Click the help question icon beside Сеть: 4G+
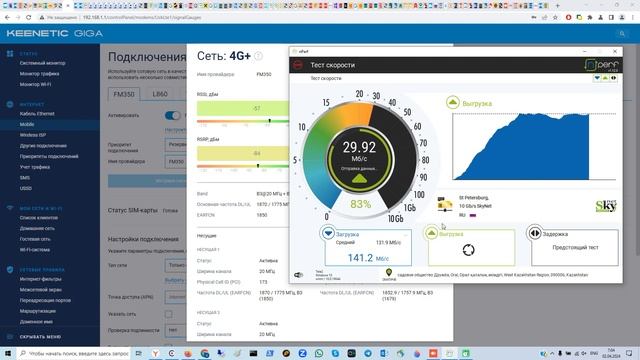 [258, 56]
